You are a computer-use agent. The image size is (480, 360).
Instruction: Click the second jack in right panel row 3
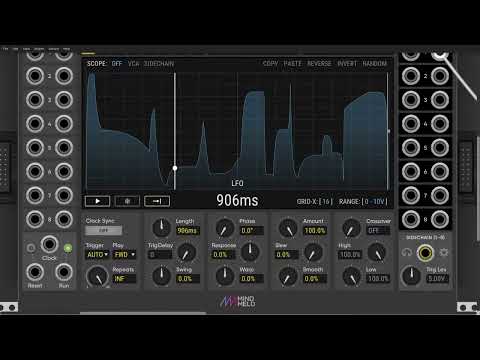[440, 100]
